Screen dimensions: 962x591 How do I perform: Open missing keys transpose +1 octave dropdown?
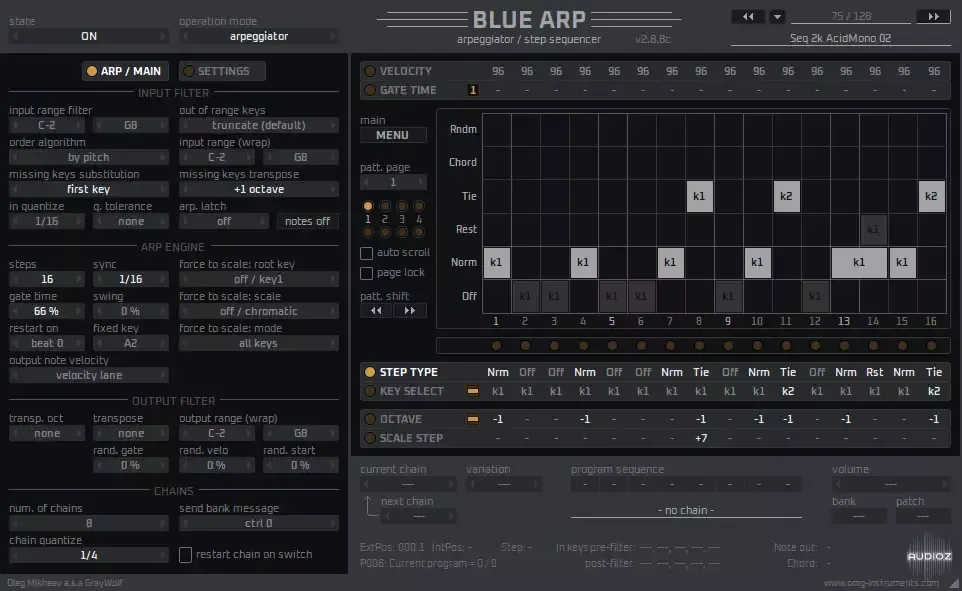coord(259,189)
